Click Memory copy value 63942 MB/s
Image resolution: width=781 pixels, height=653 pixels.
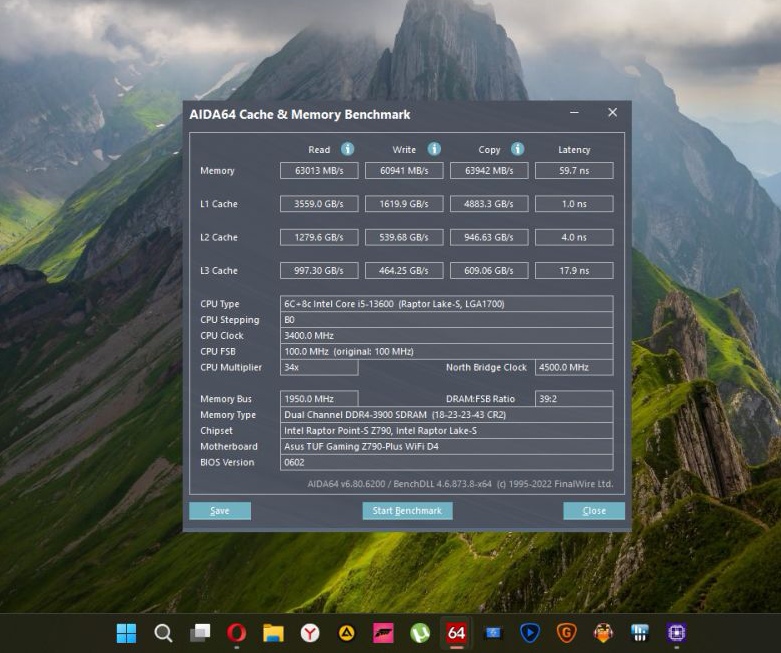point(489,170)
